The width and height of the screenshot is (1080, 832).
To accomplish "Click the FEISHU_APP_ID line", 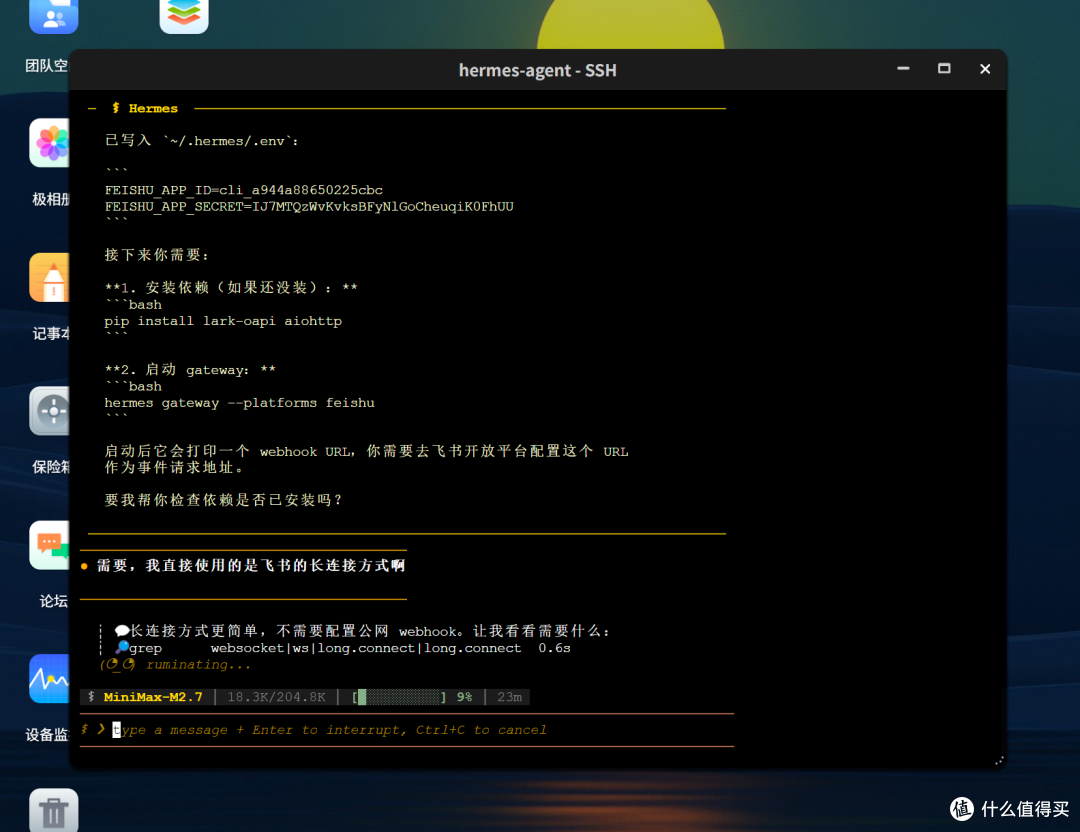I will (x=243, y=190).
